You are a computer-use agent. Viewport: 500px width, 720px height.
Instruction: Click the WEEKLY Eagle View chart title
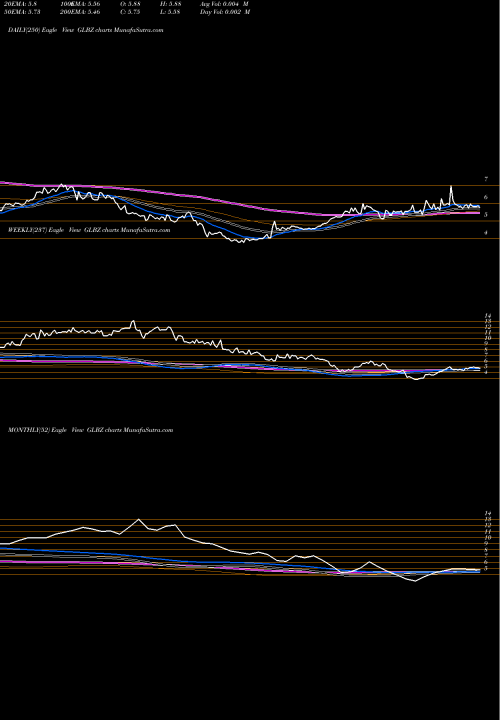[x=89, y=230]
